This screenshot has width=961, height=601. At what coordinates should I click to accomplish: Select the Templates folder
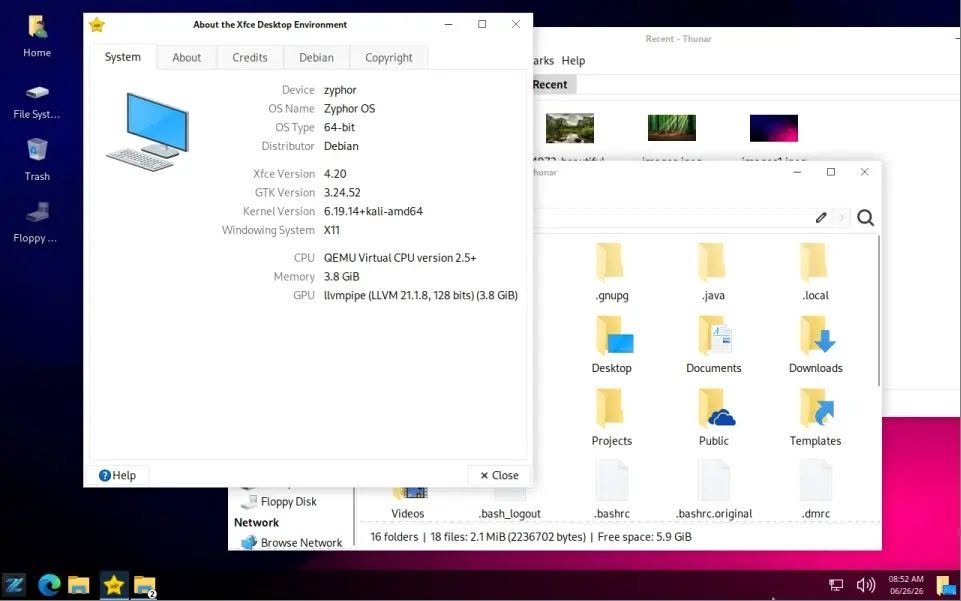point(815,417)
